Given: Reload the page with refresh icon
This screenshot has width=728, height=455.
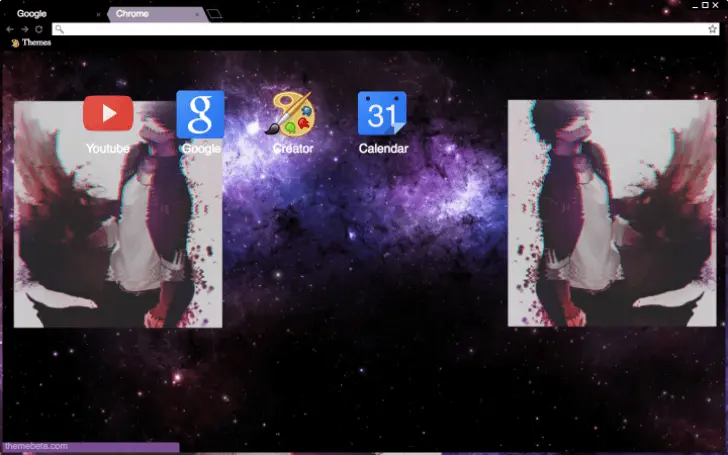Looking at the screenshot, I should pos(38,29).
